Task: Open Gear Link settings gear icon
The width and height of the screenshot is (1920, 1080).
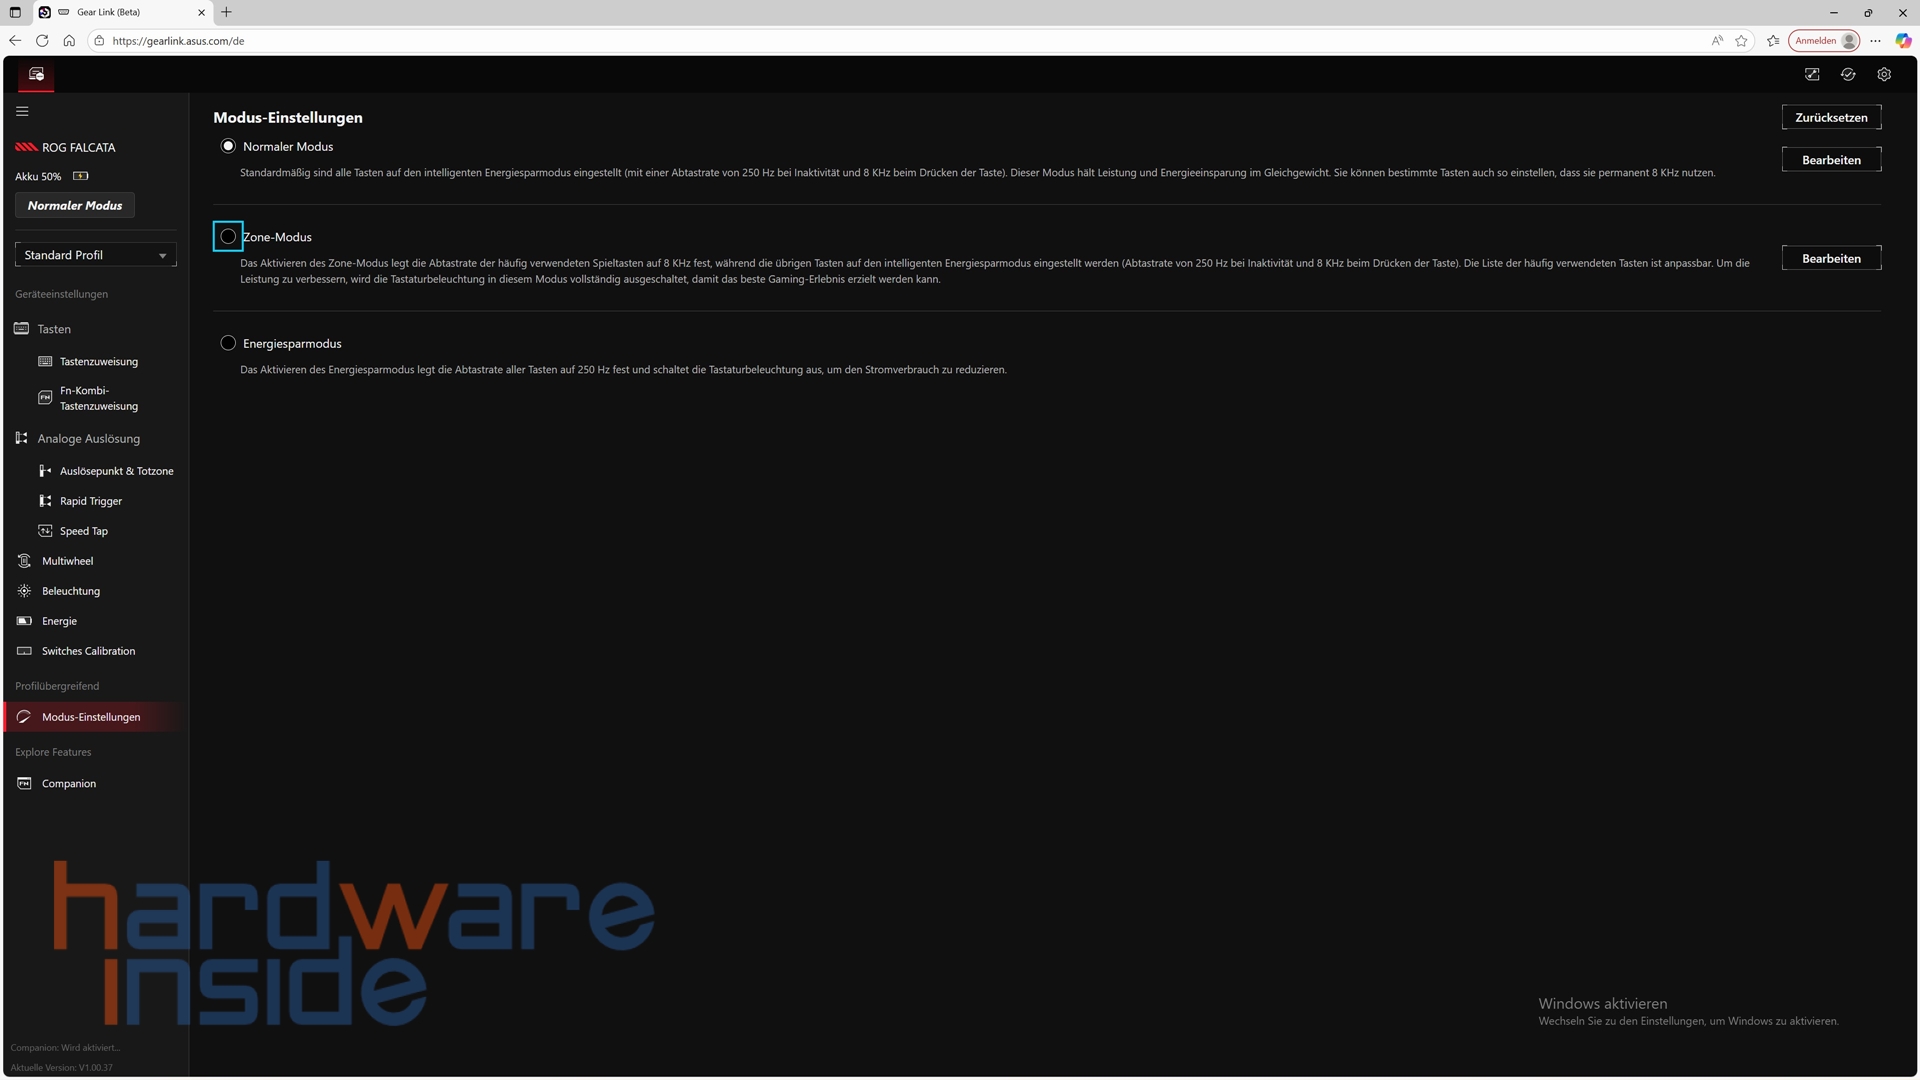Action: 1884,75
